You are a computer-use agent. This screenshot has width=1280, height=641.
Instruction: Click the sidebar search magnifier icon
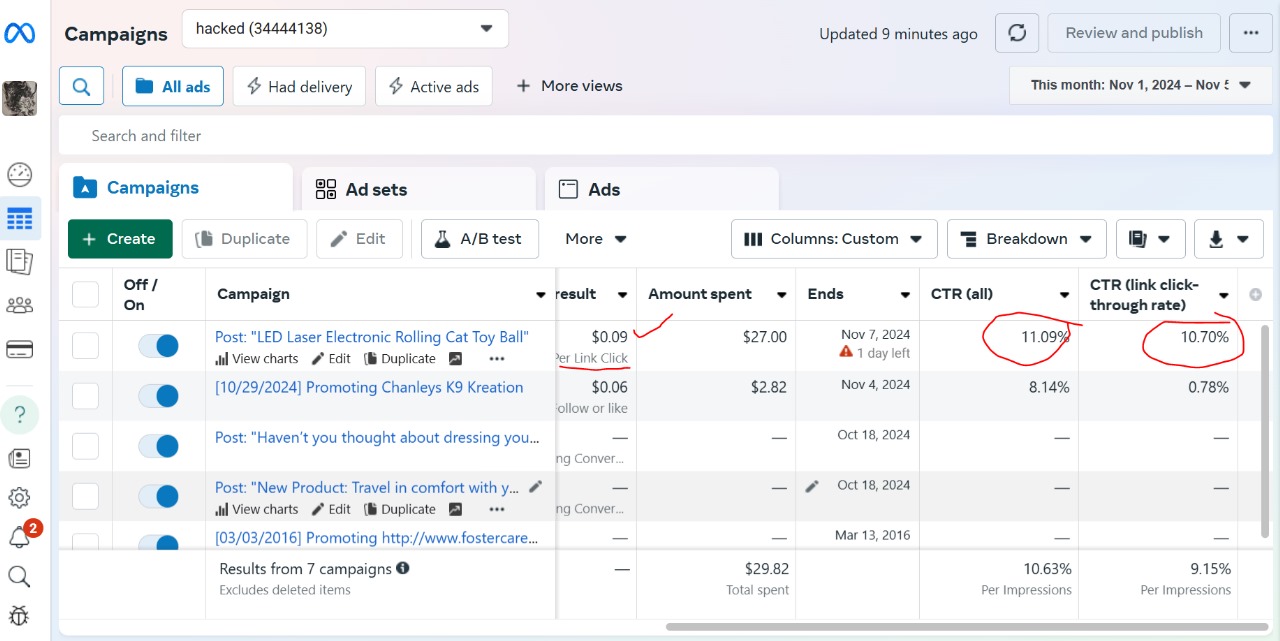pos(20,576)
